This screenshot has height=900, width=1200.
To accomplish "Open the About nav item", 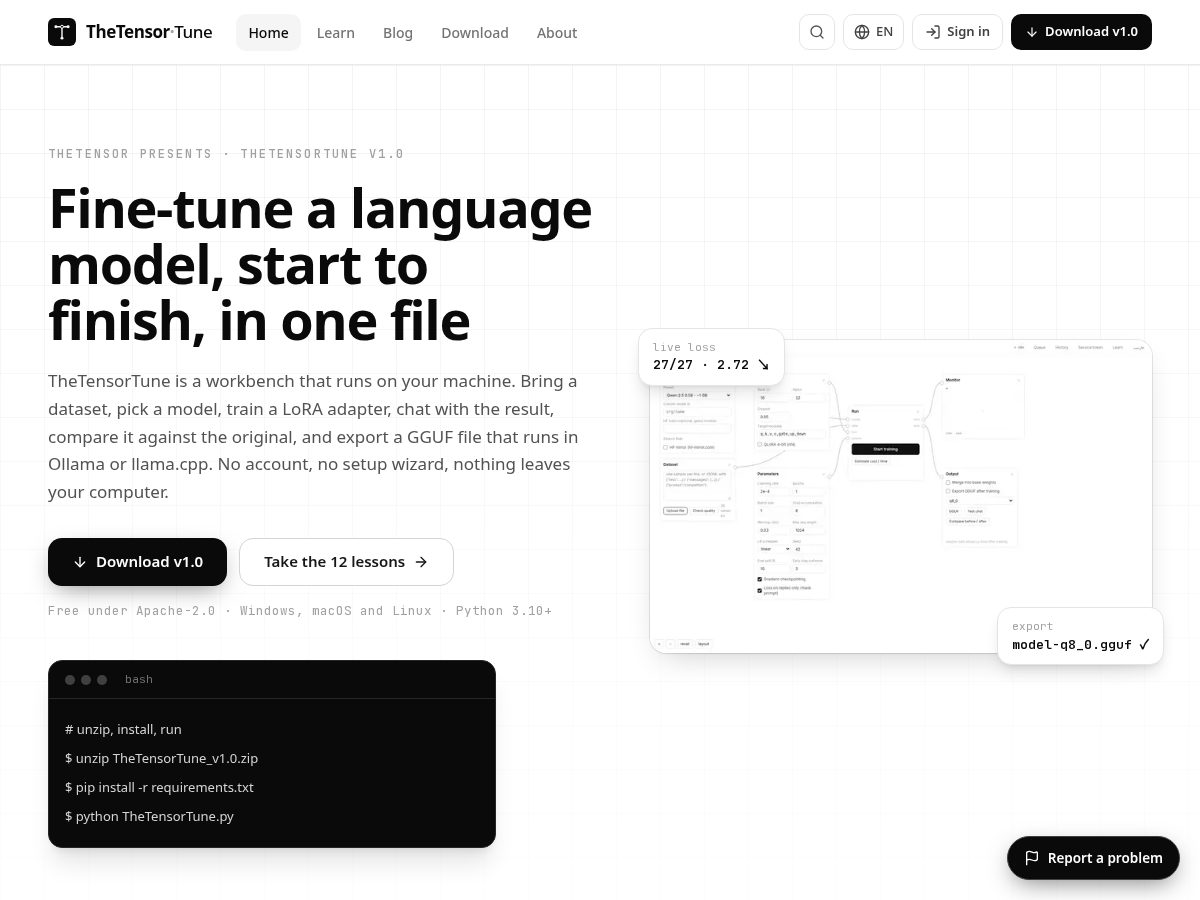I will (557, 33).
